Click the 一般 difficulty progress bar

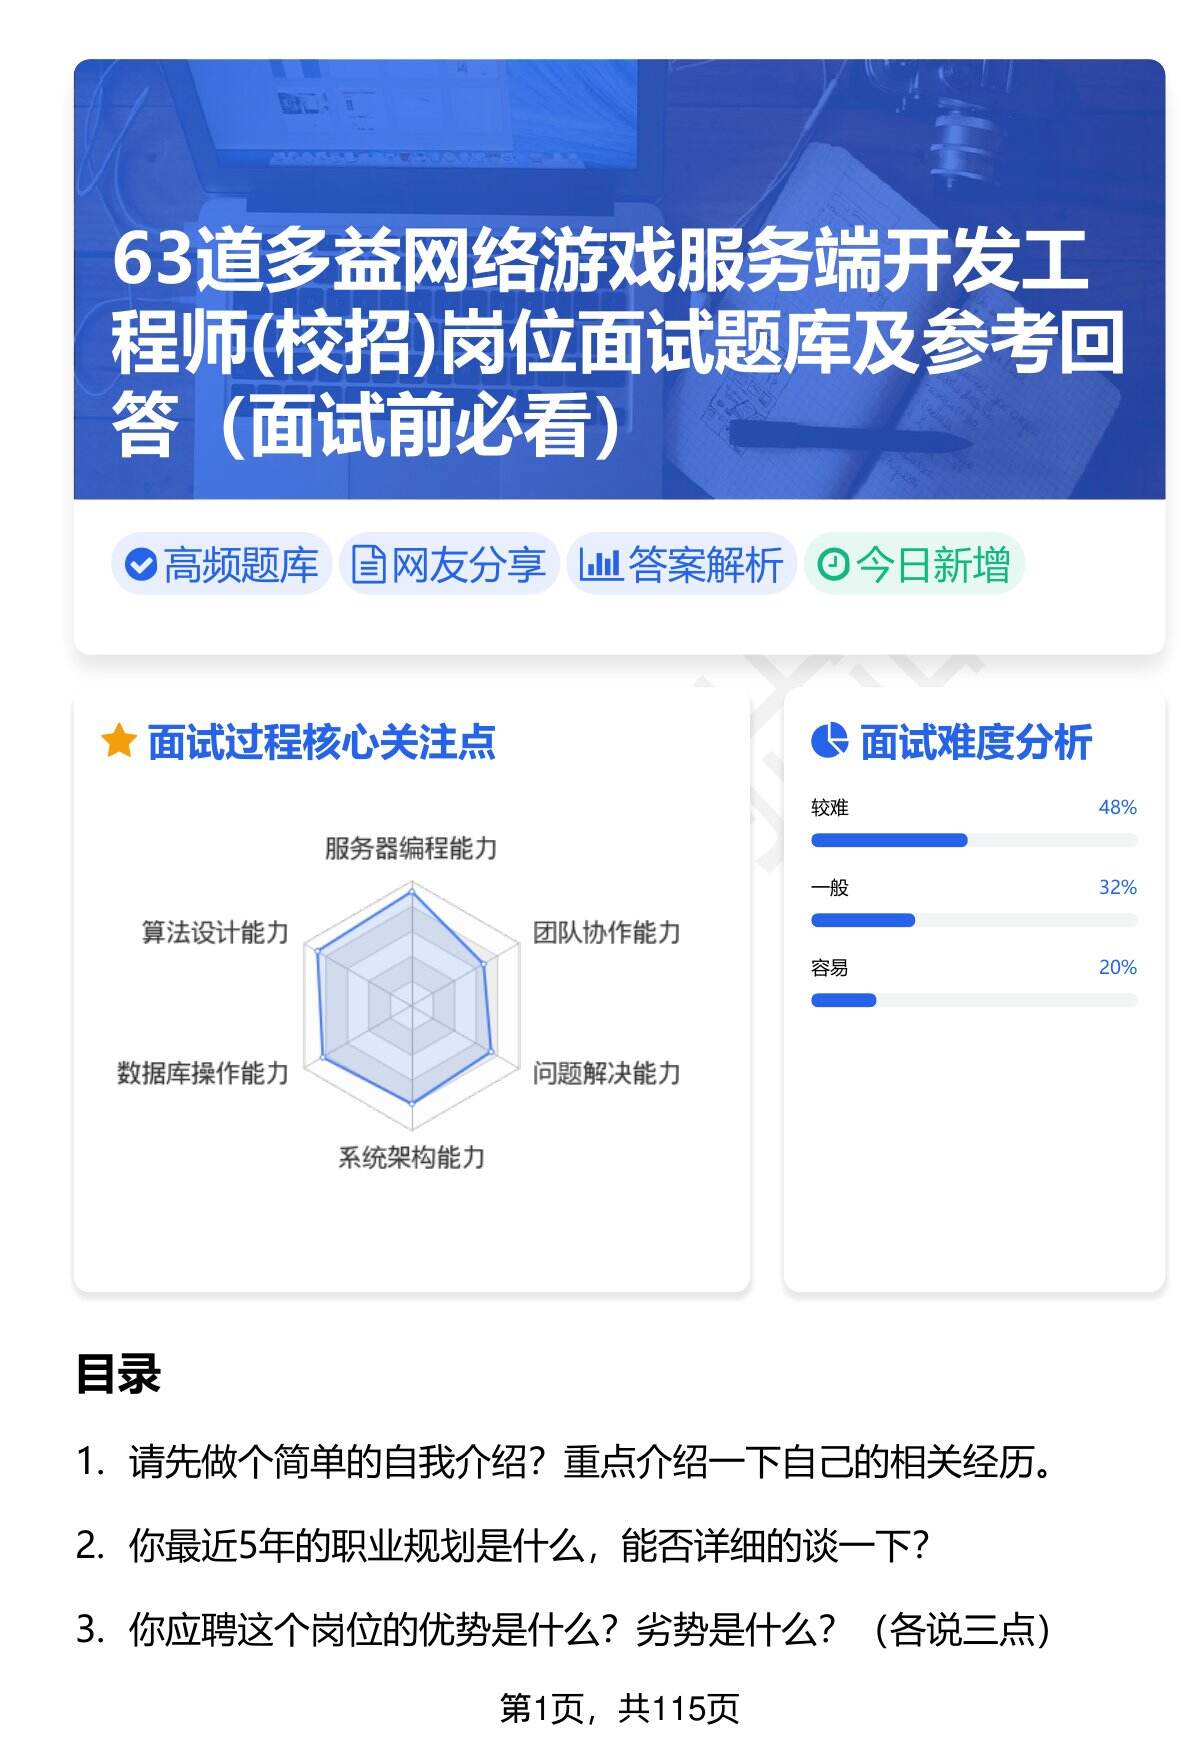973,920
